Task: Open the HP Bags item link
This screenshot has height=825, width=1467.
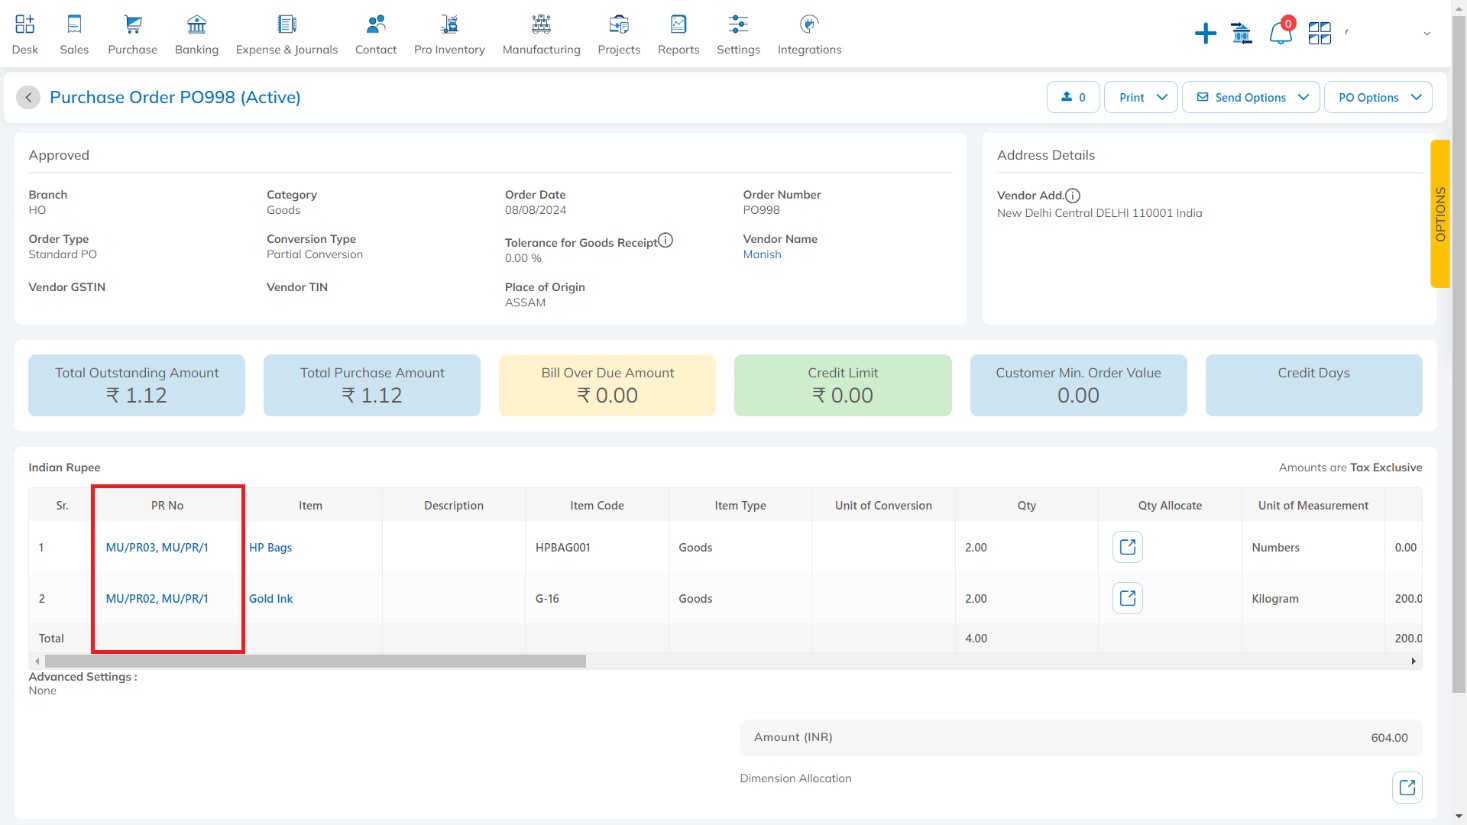Action: click(x=270, y=547)
